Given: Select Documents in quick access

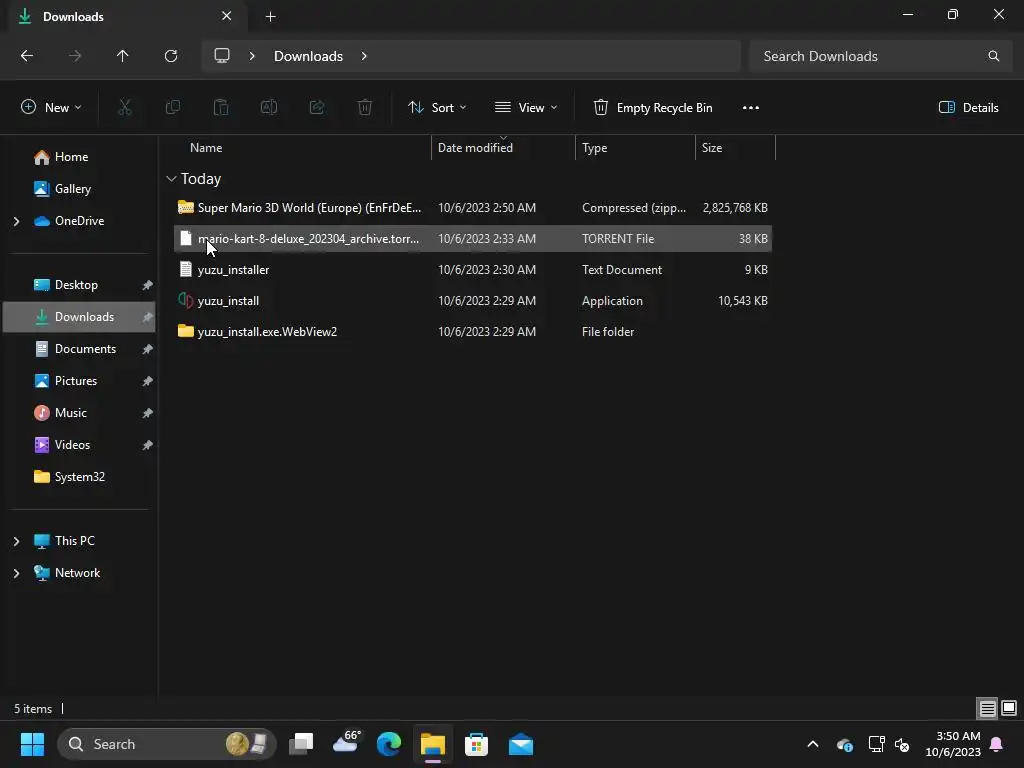Looking at the screenshot, I should tap(78, 349).
